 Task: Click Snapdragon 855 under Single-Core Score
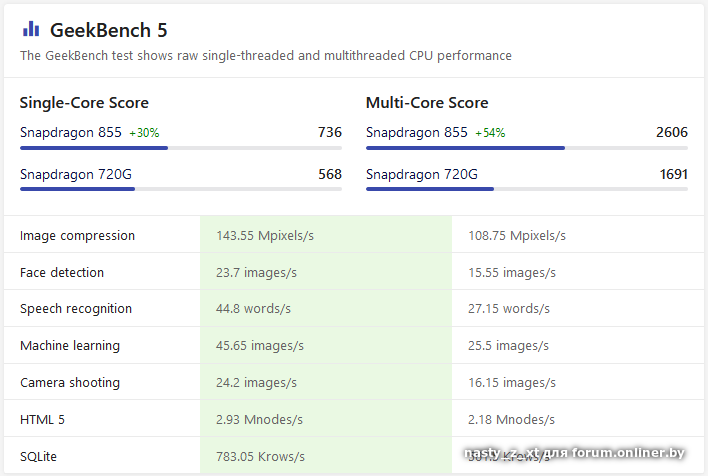tap(71, 132)
